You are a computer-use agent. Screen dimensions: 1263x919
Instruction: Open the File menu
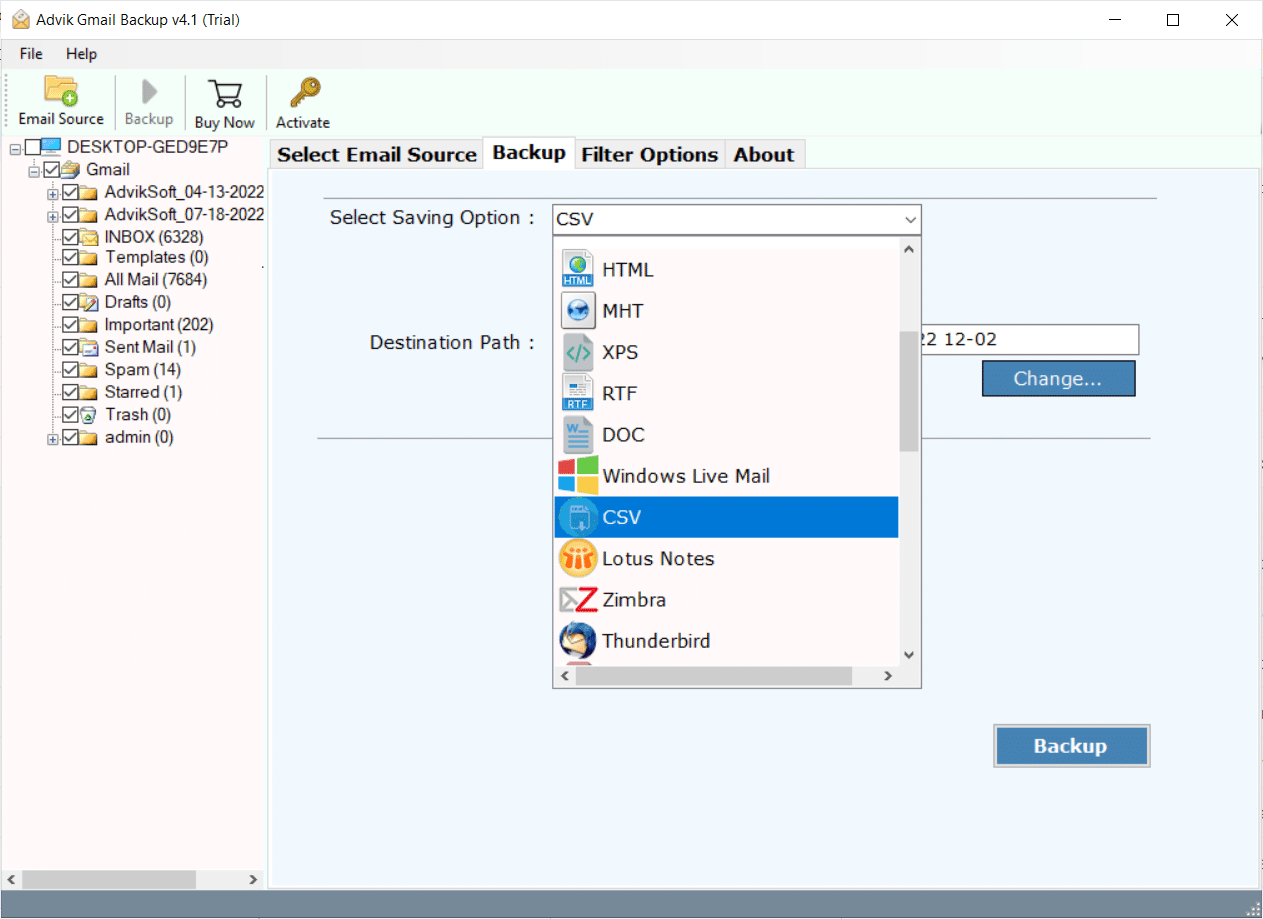point(31,53)
